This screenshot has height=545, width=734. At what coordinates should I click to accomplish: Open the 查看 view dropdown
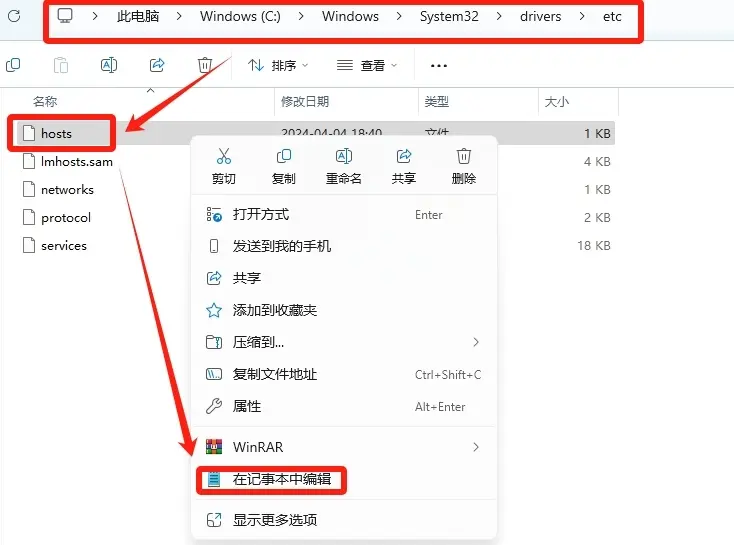pos(367,66)
